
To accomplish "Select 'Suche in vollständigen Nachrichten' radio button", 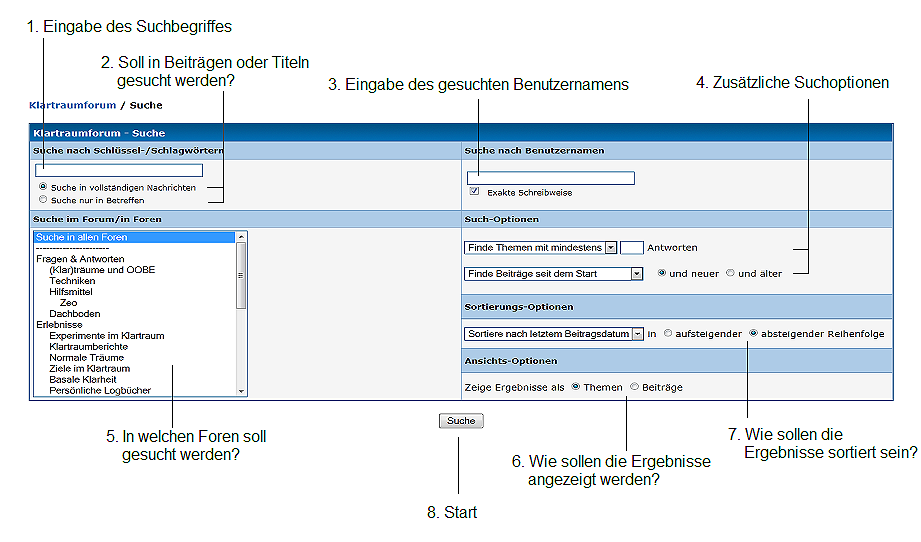I will (42, 187).
